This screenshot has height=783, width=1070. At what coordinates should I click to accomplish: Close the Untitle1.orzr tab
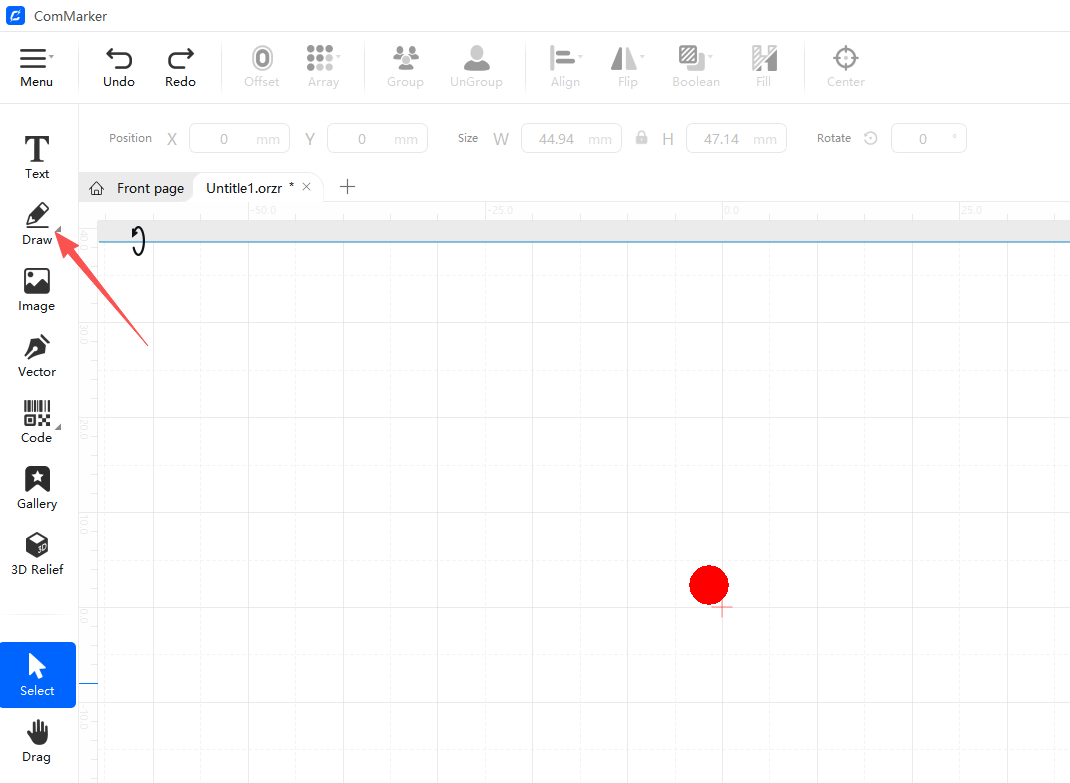[307, 187]
